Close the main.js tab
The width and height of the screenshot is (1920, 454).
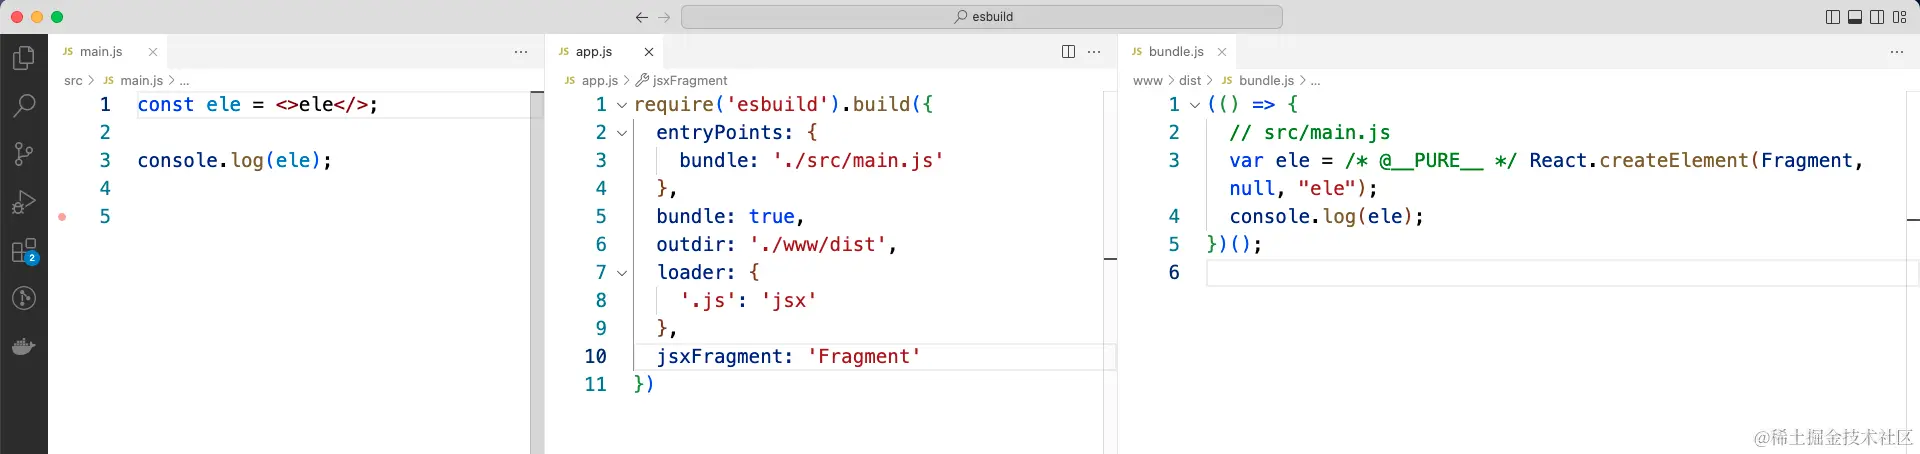[153, 52]
